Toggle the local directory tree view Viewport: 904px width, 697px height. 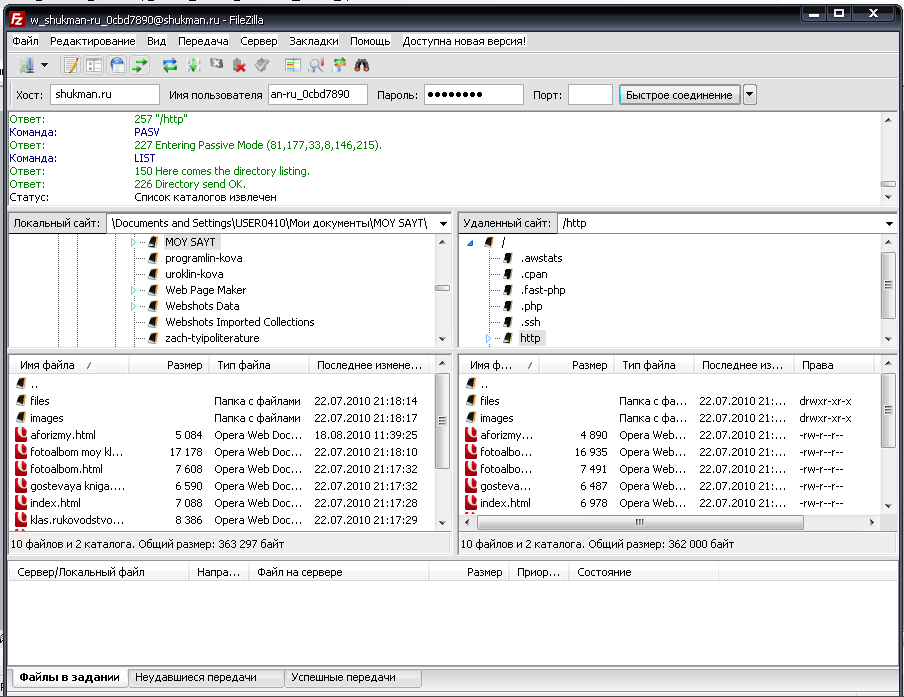coord(94,65)
